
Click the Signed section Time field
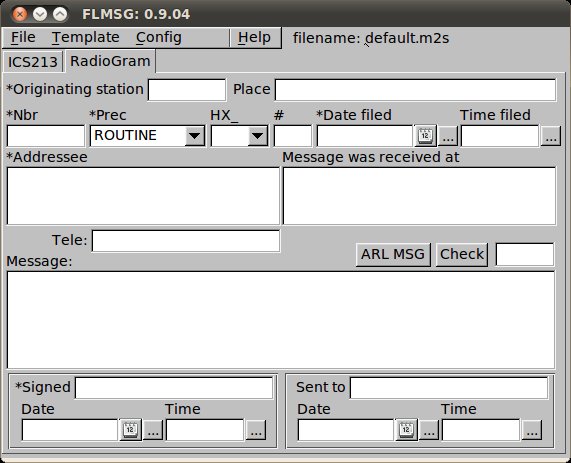pos(205,430)
